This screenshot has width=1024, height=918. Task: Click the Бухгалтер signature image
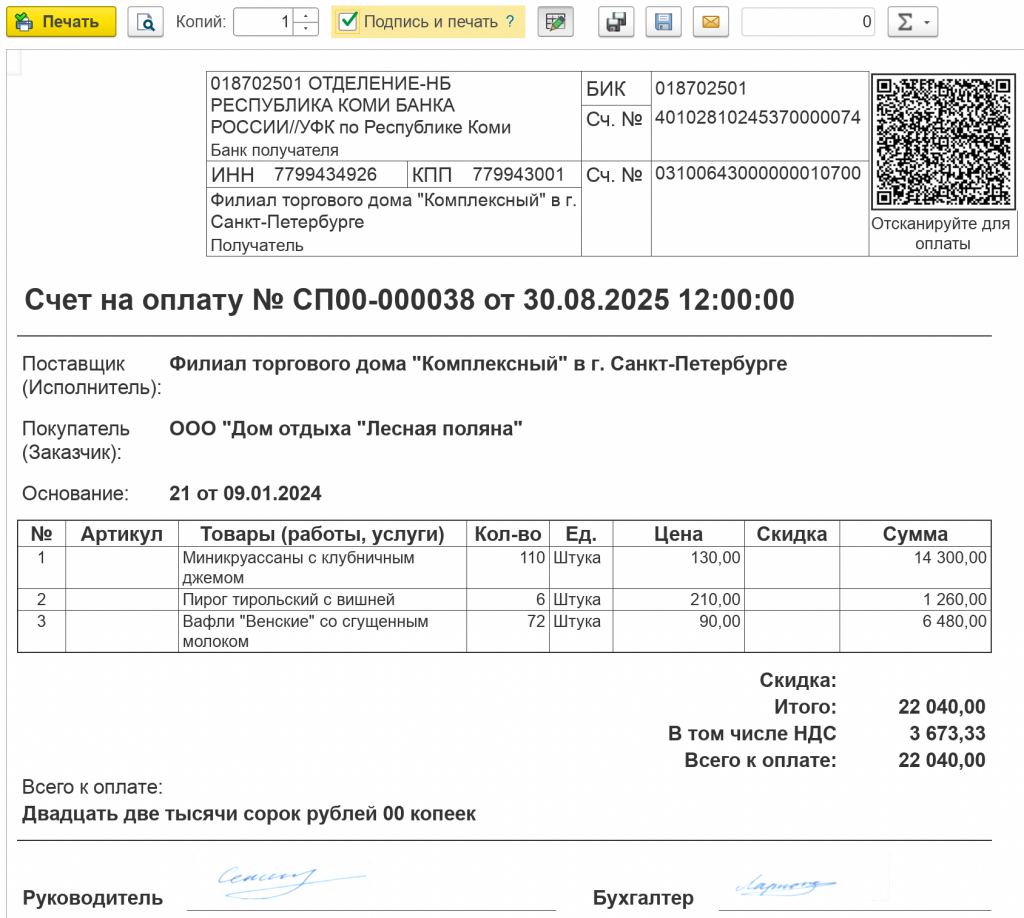point(786,885)
